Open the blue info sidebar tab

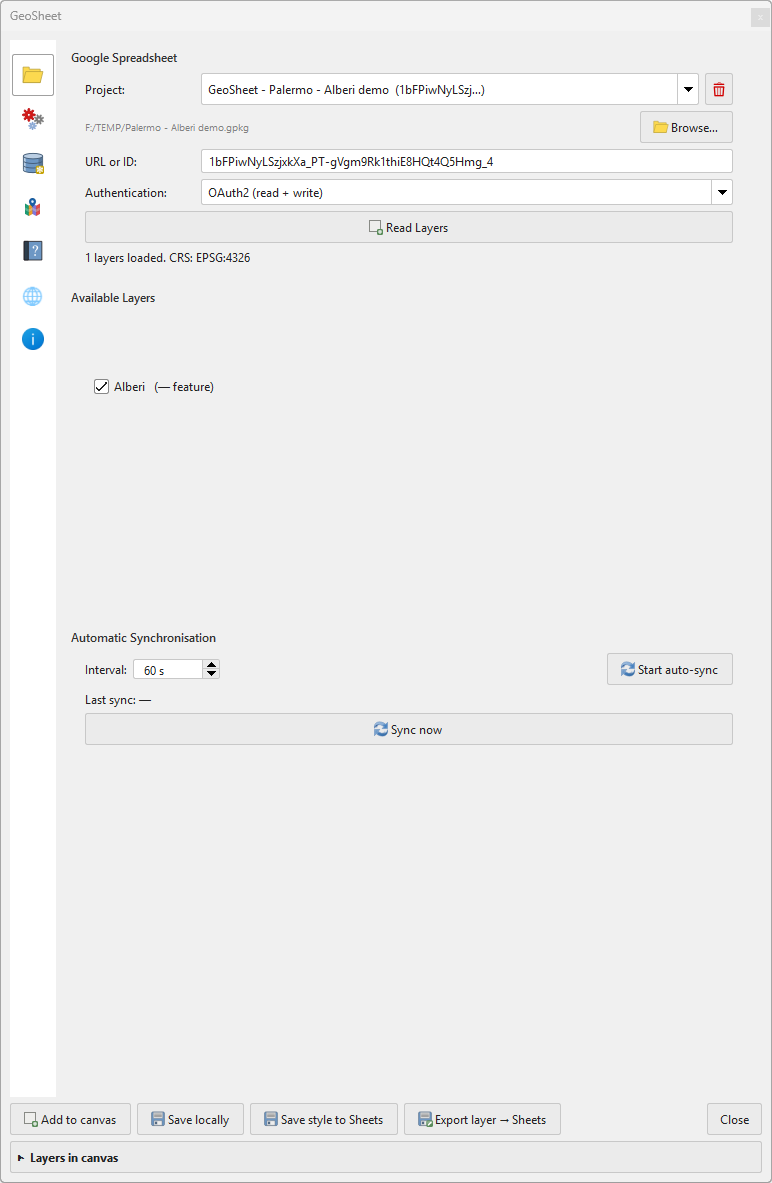click(x=32, y=340)
